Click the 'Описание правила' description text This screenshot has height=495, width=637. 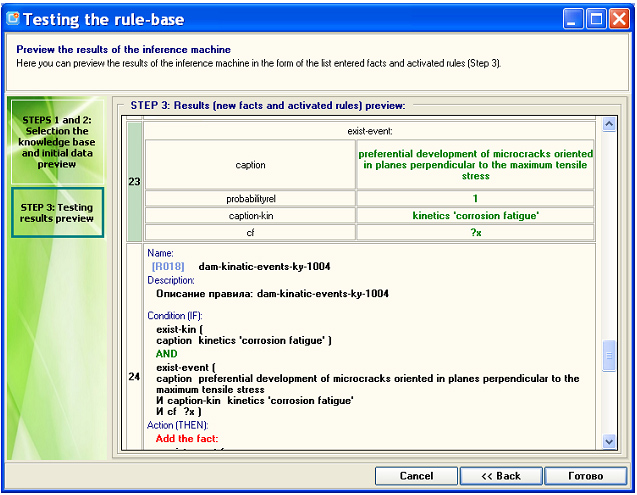[272, 294]
